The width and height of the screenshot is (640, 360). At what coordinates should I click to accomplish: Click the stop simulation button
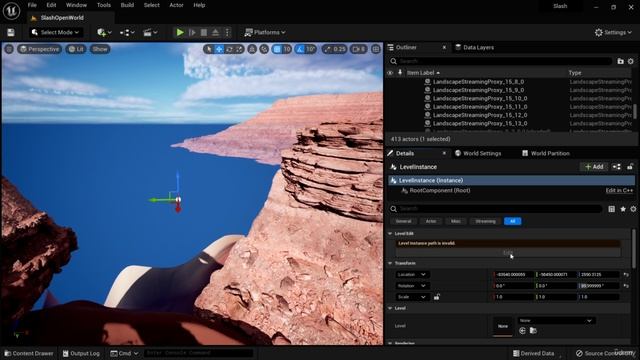coord(204,32)
